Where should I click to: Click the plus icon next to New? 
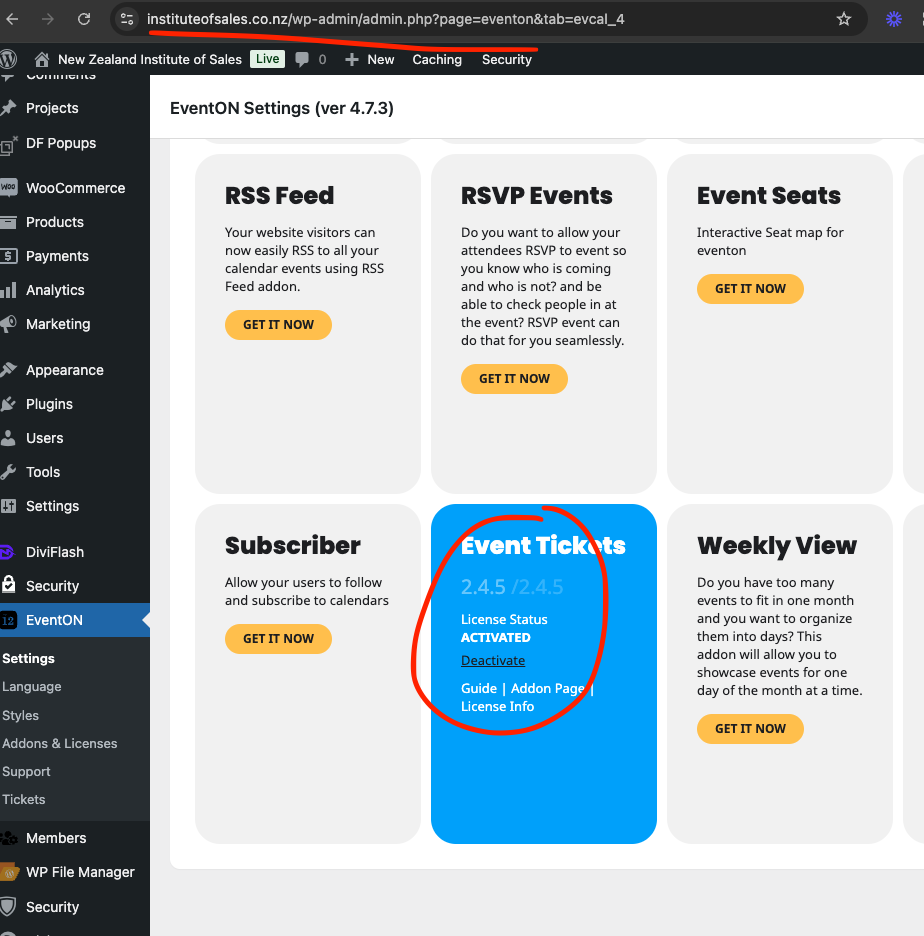tap(352, 59)
